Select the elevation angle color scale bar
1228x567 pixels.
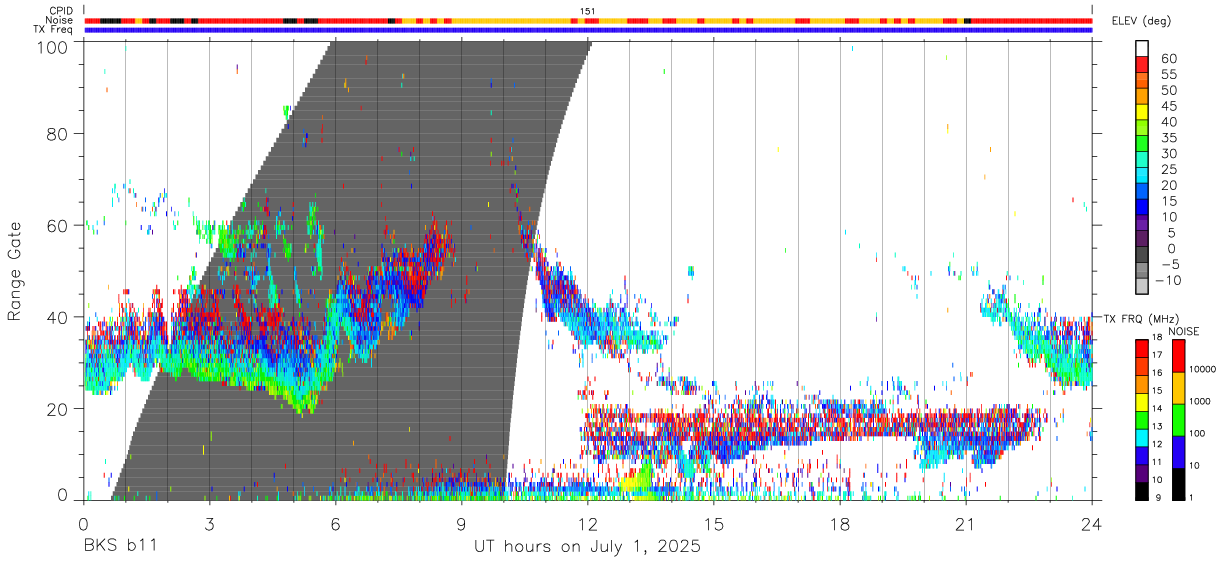[x=1142, y=168]
